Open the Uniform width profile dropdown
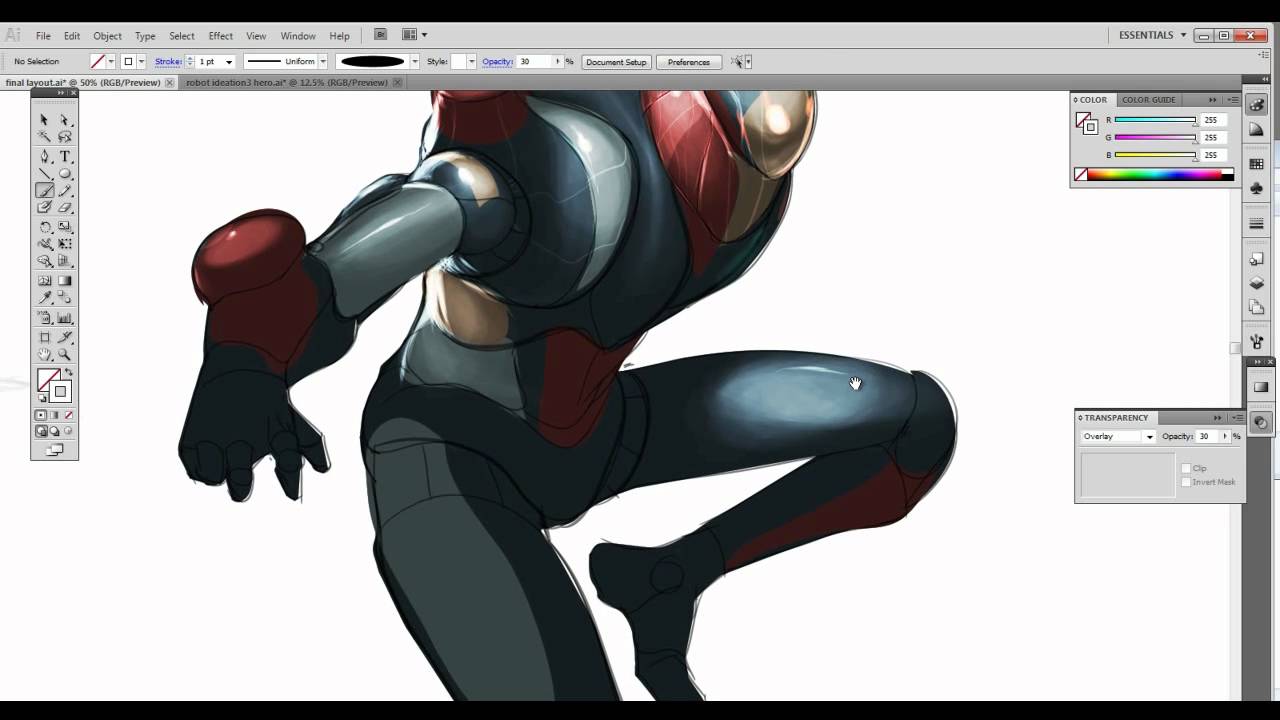The image size is (1280, 720). (x=323, y=62)
